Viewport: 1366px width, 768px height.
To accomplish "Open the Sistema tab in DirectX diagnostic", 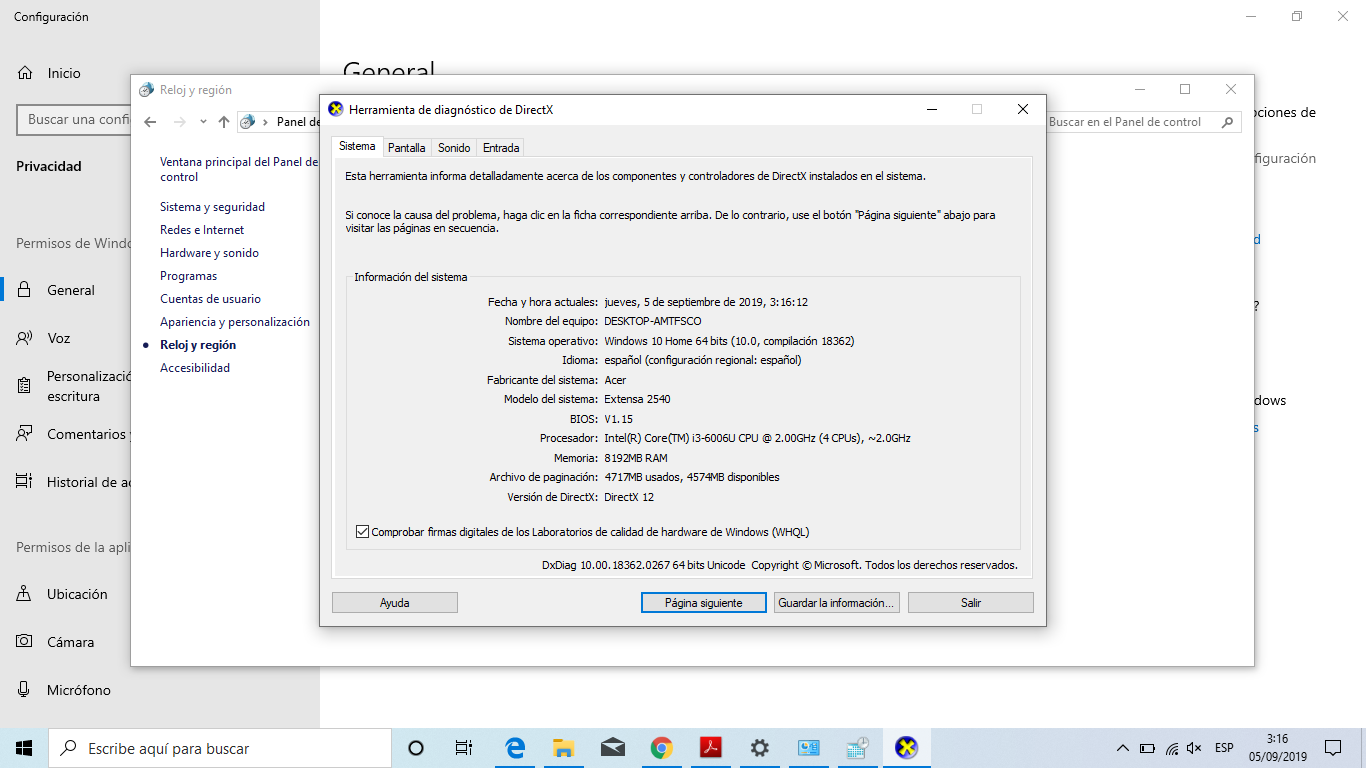I will click(x=357, y=146).
